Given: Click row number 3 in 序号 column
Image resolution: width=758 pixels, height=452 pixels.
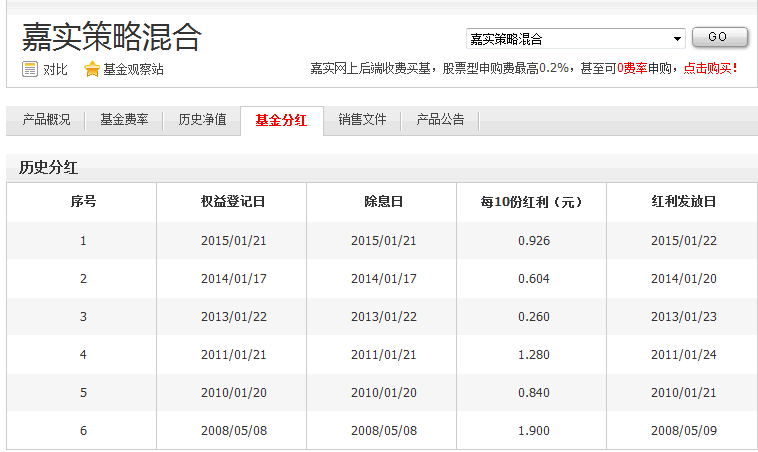Looking at the screenshot, I should click(83, 317).
